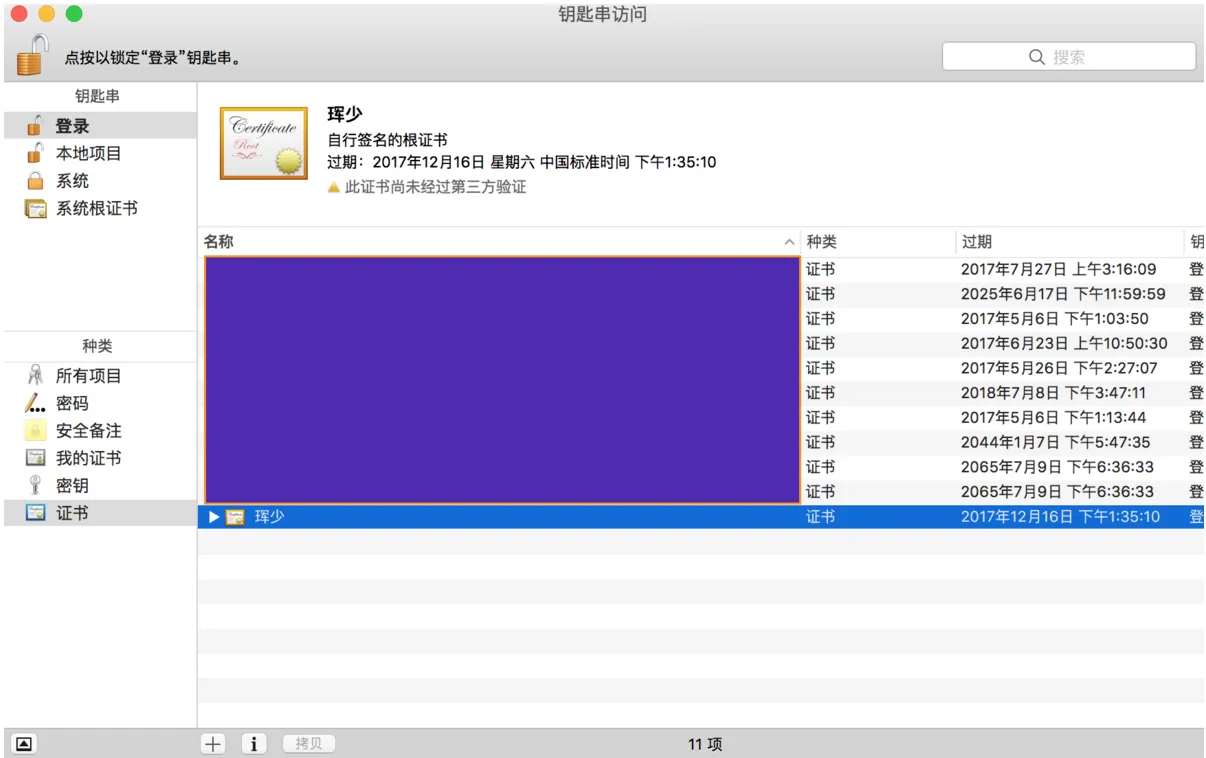Click the 此证书尚未经过第三方验证 warning text
1206x758 pixels.
pos(435,187)
